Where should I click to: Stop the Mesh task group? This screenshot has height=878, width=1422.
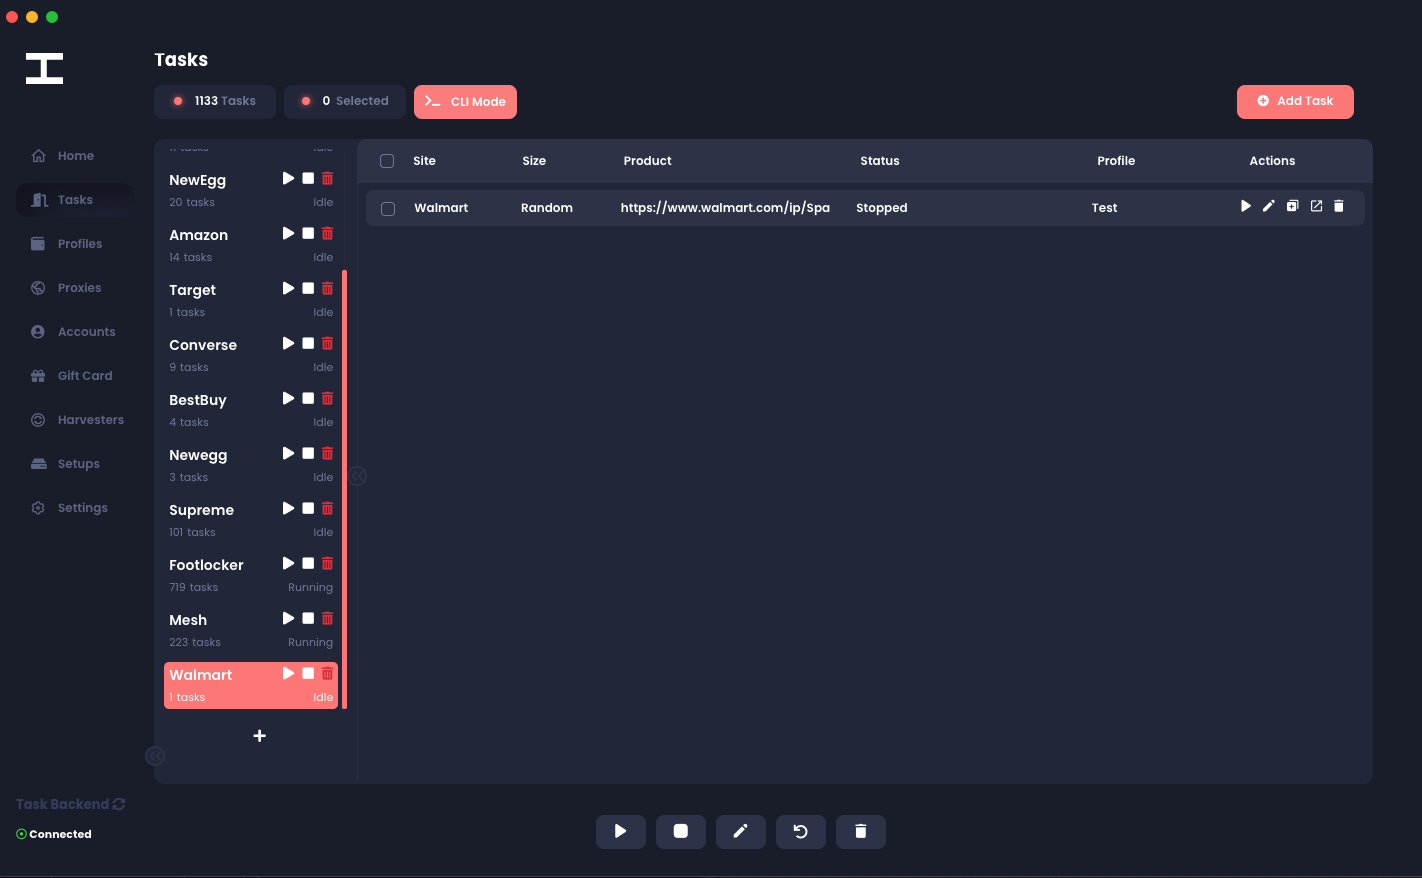point(308,618)
